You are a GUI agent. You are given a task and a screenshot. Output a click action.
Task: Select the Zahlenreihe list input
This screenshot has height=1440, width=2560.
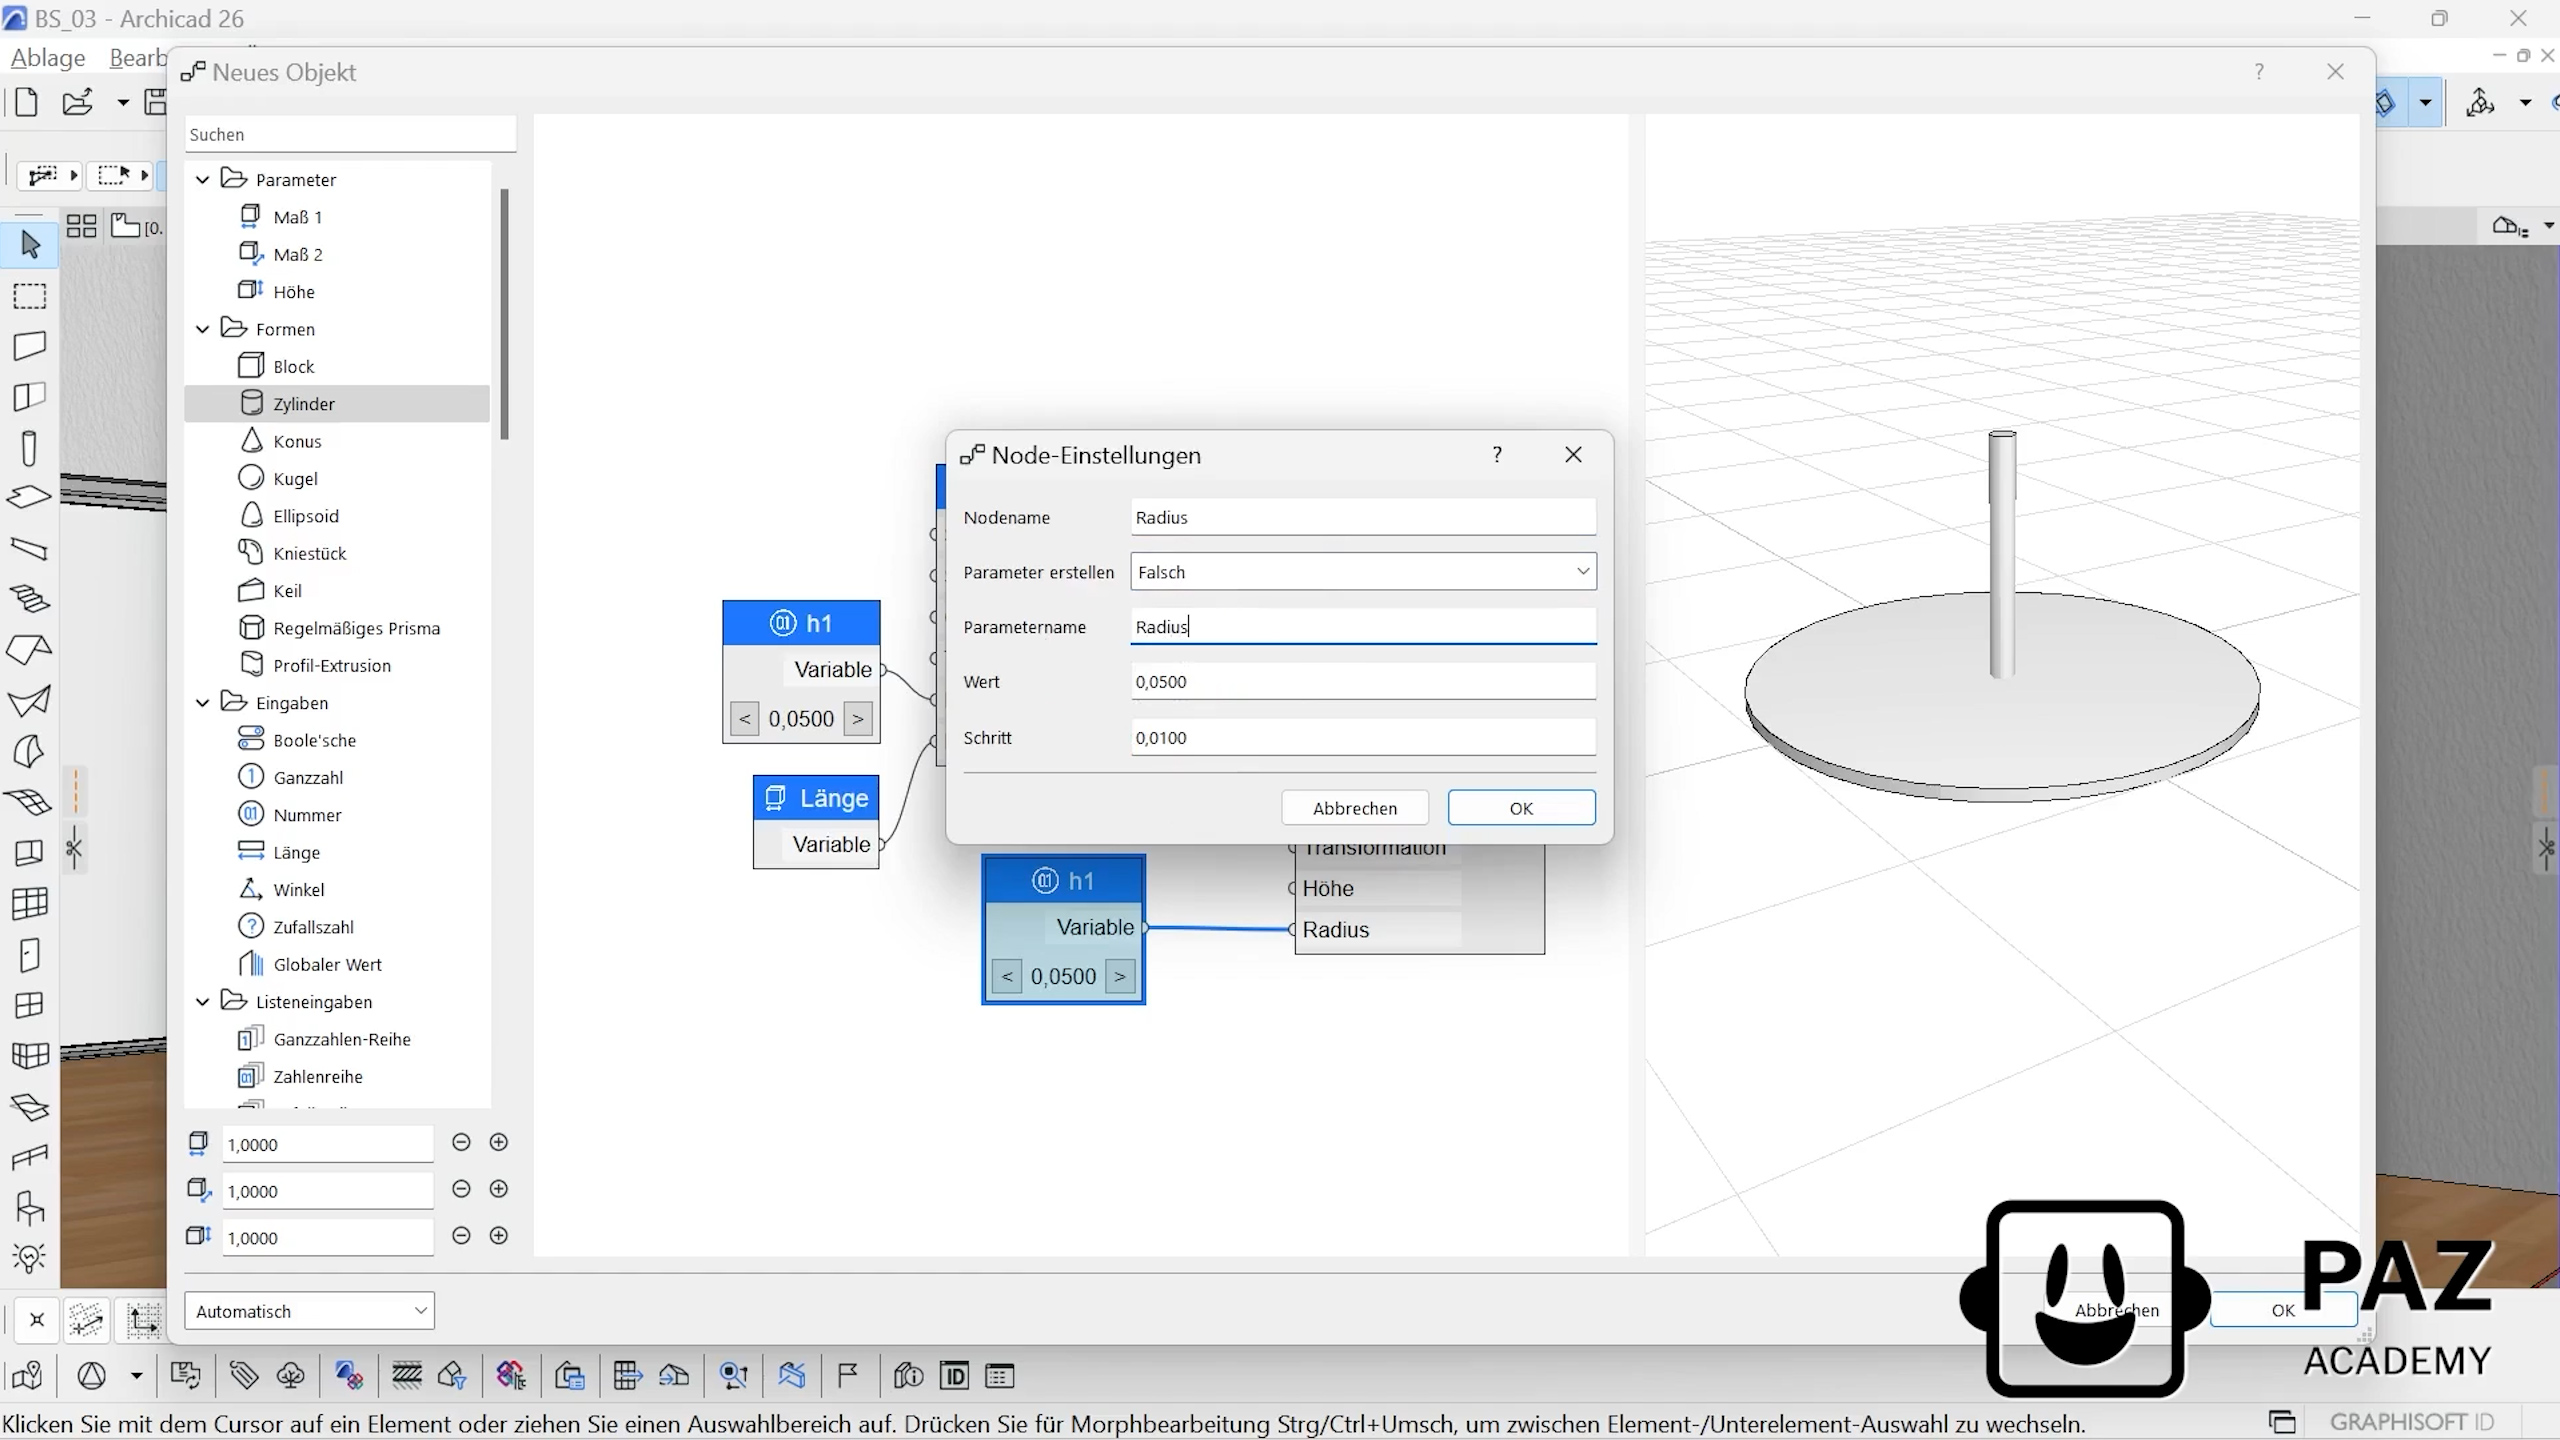pos(318,1076)
